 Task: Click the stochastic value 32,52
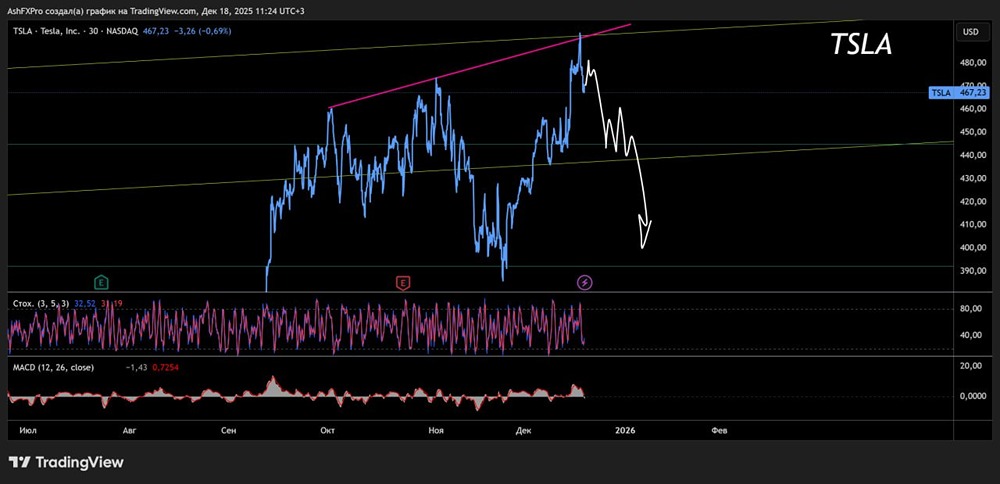pos(85,304)
